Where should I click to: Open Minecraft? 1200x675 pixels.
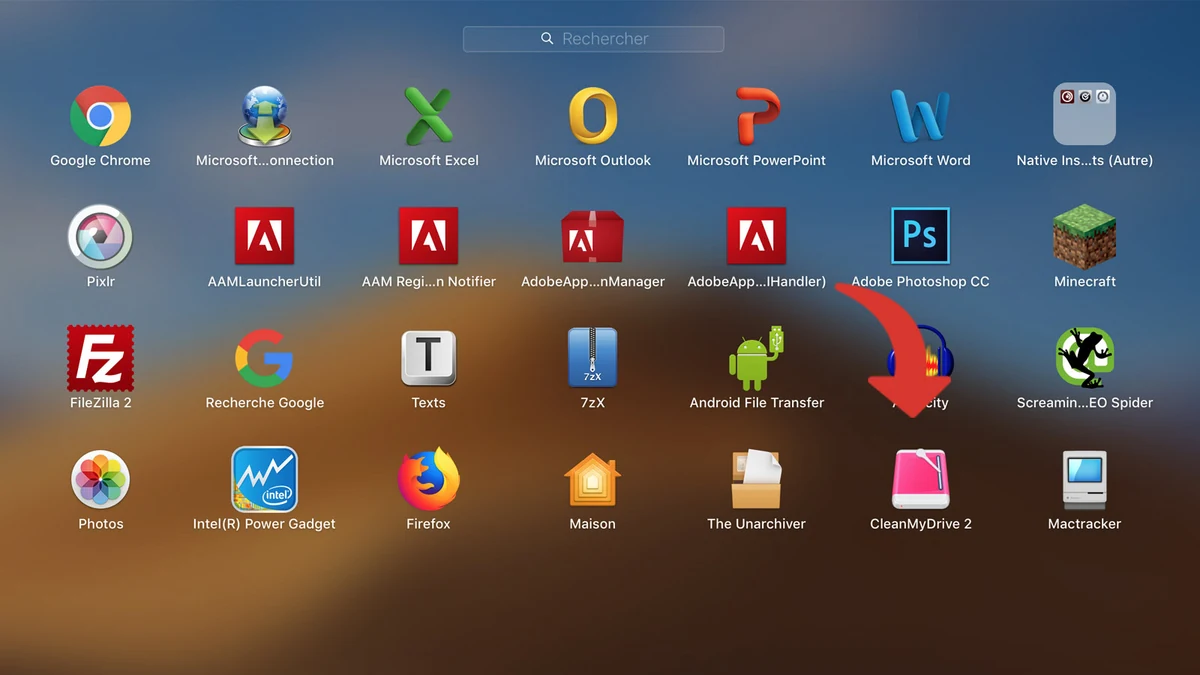[1084, 235]
